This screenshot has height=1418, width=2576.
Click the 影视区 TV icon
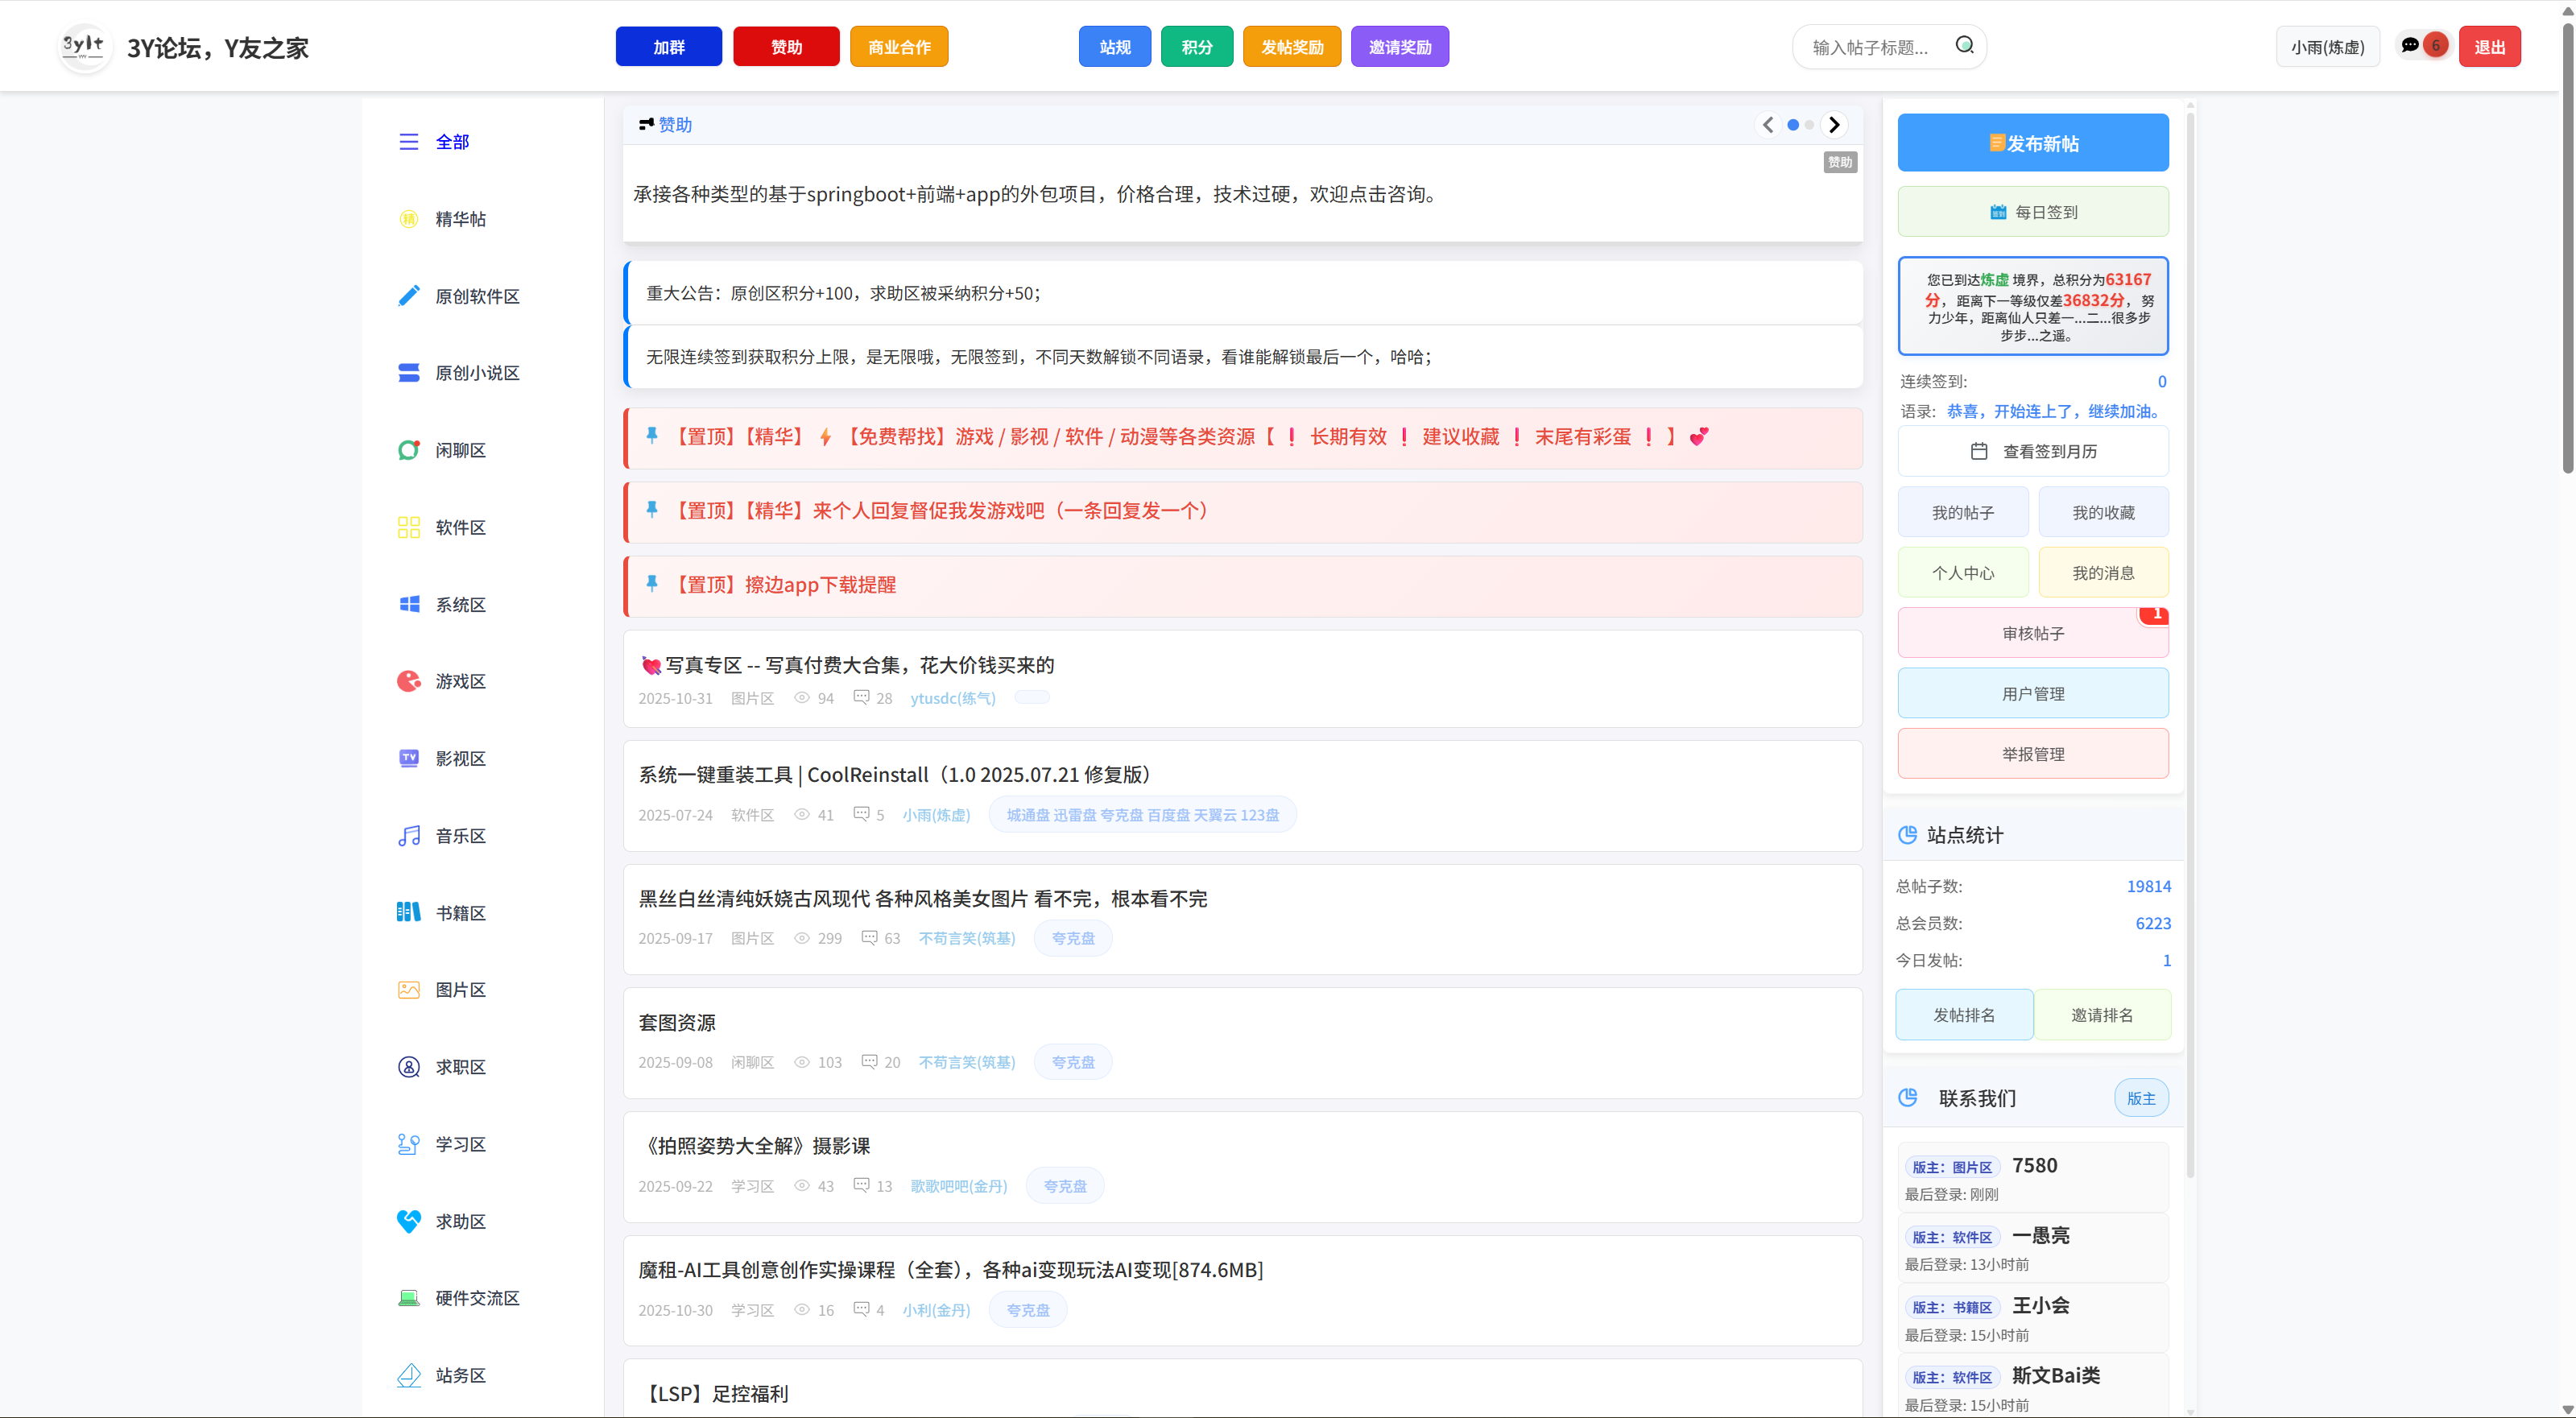tap(408, 758)
